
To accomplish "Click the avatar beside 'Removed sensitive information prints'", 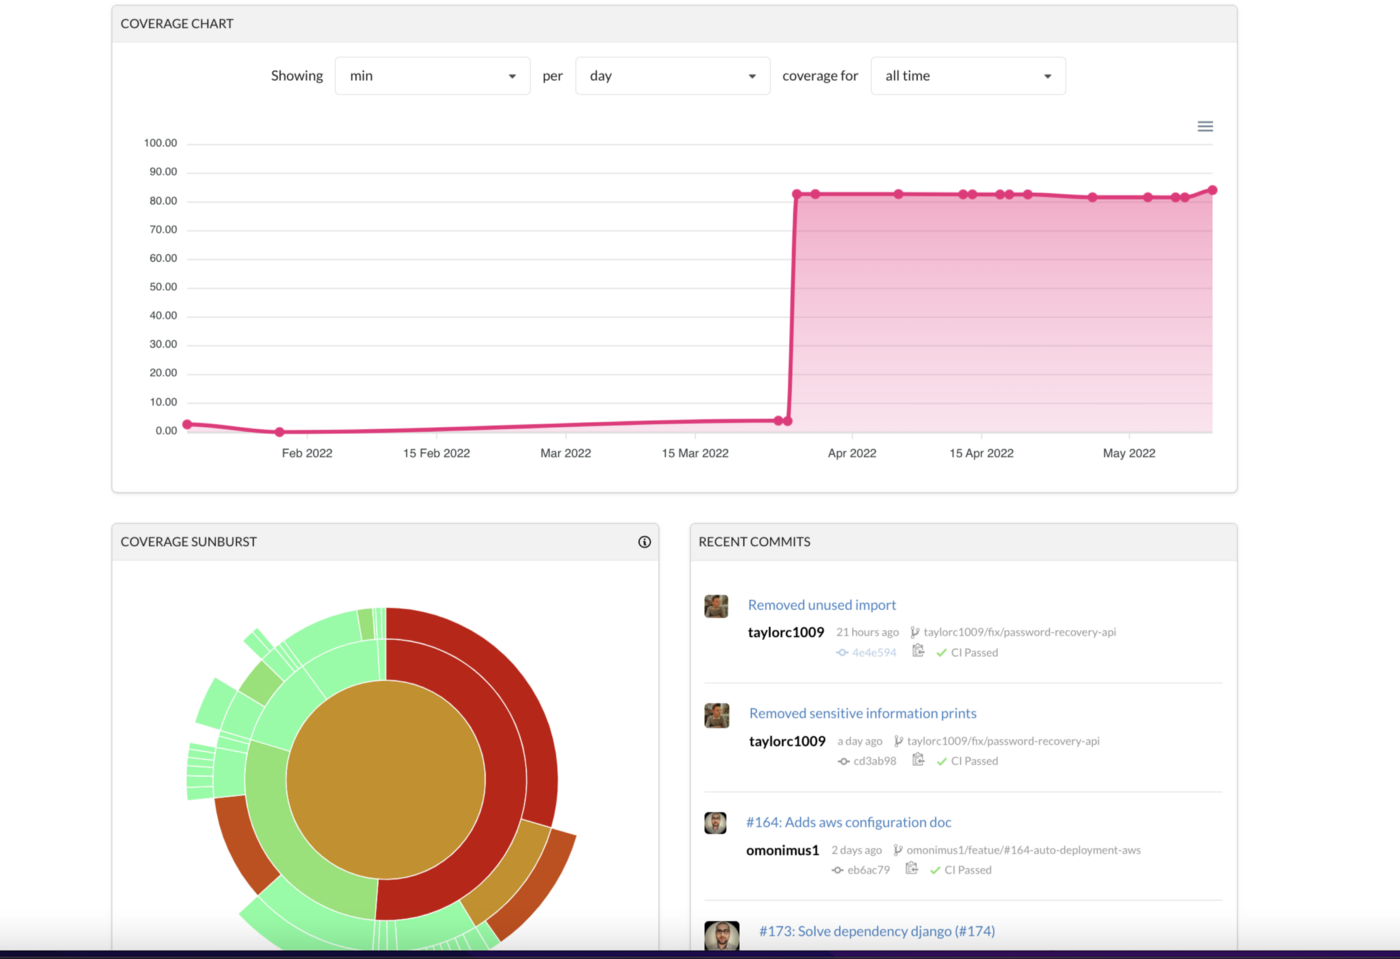I will click(716, 715).
